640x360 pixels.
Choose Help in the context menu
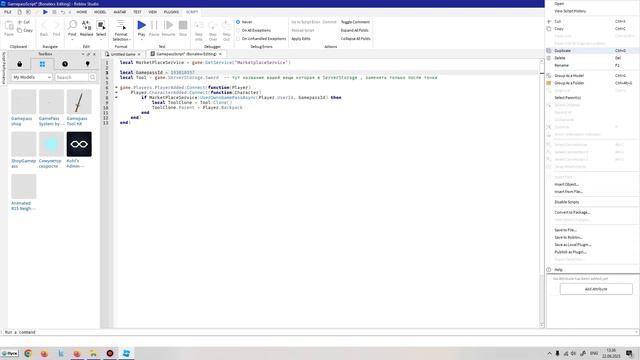[x=592, y=270]
